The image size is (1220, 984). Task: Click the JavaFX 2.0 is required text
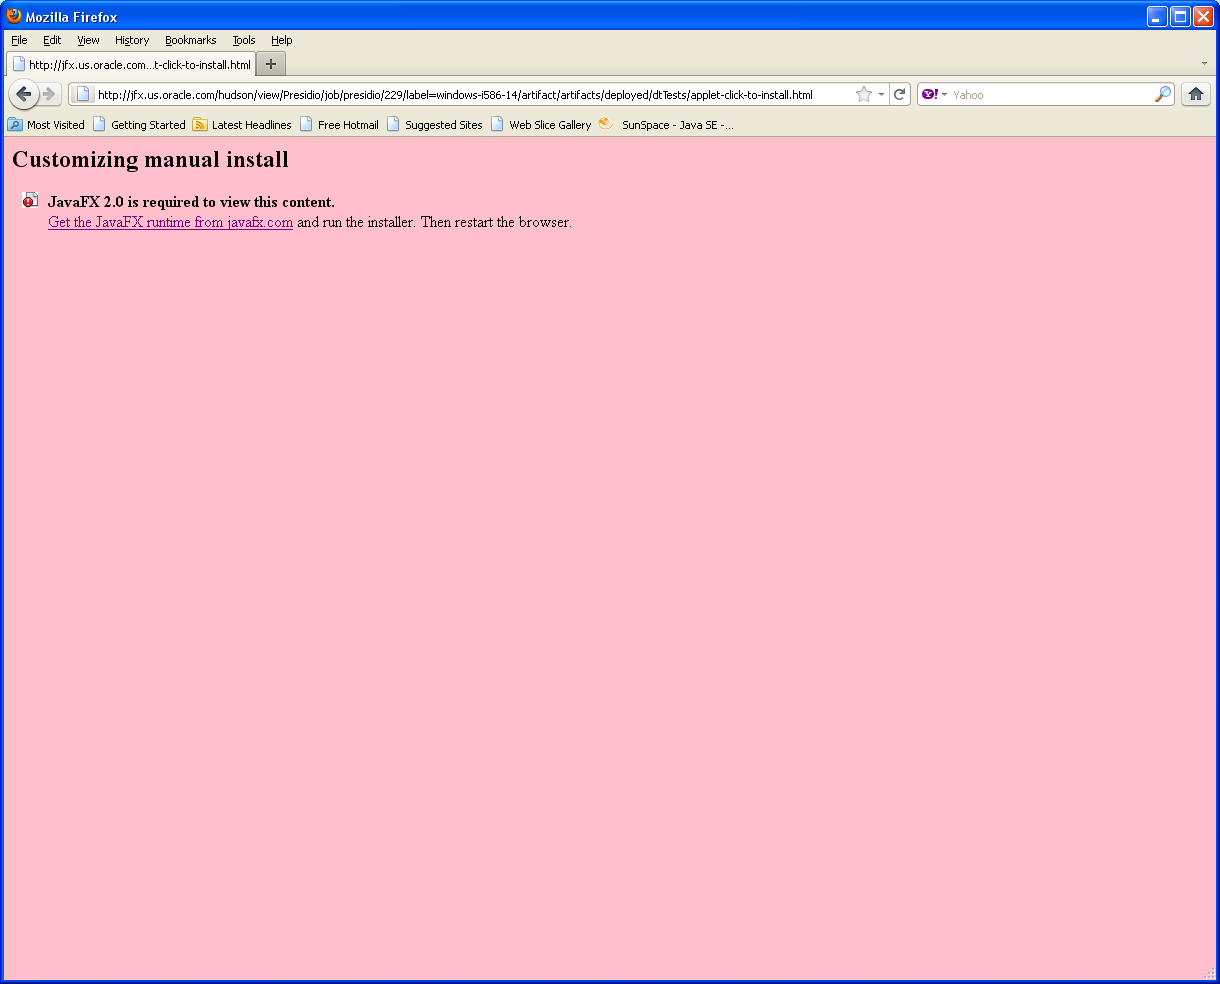(191, 202)
